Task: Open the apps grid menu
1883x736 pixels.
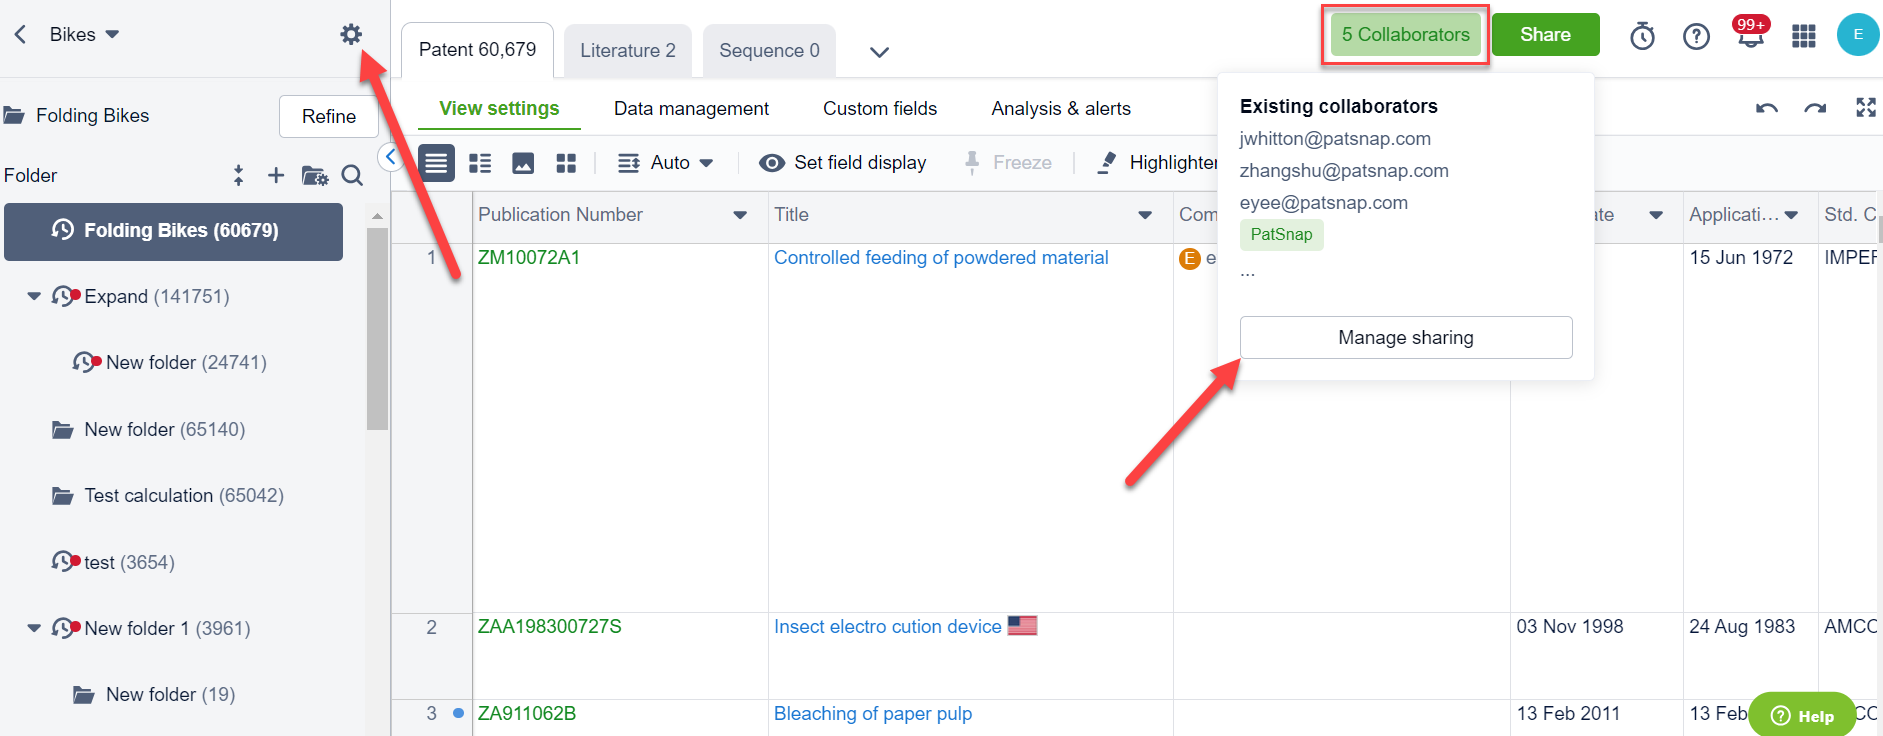Action: 1803,37
